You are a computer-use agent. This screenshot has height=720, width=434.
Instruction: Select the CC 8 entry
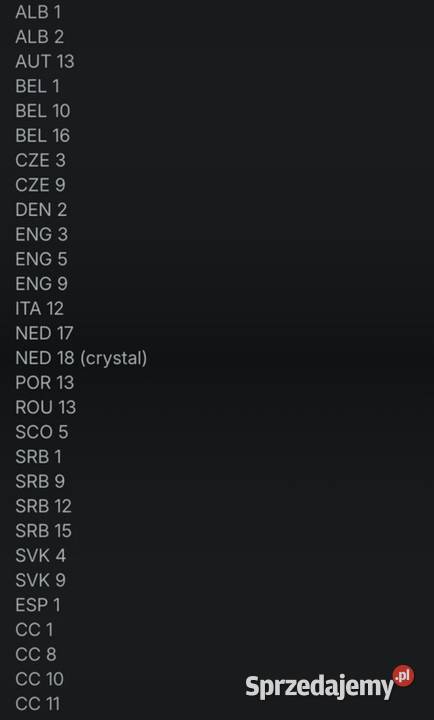click(36, 654)
